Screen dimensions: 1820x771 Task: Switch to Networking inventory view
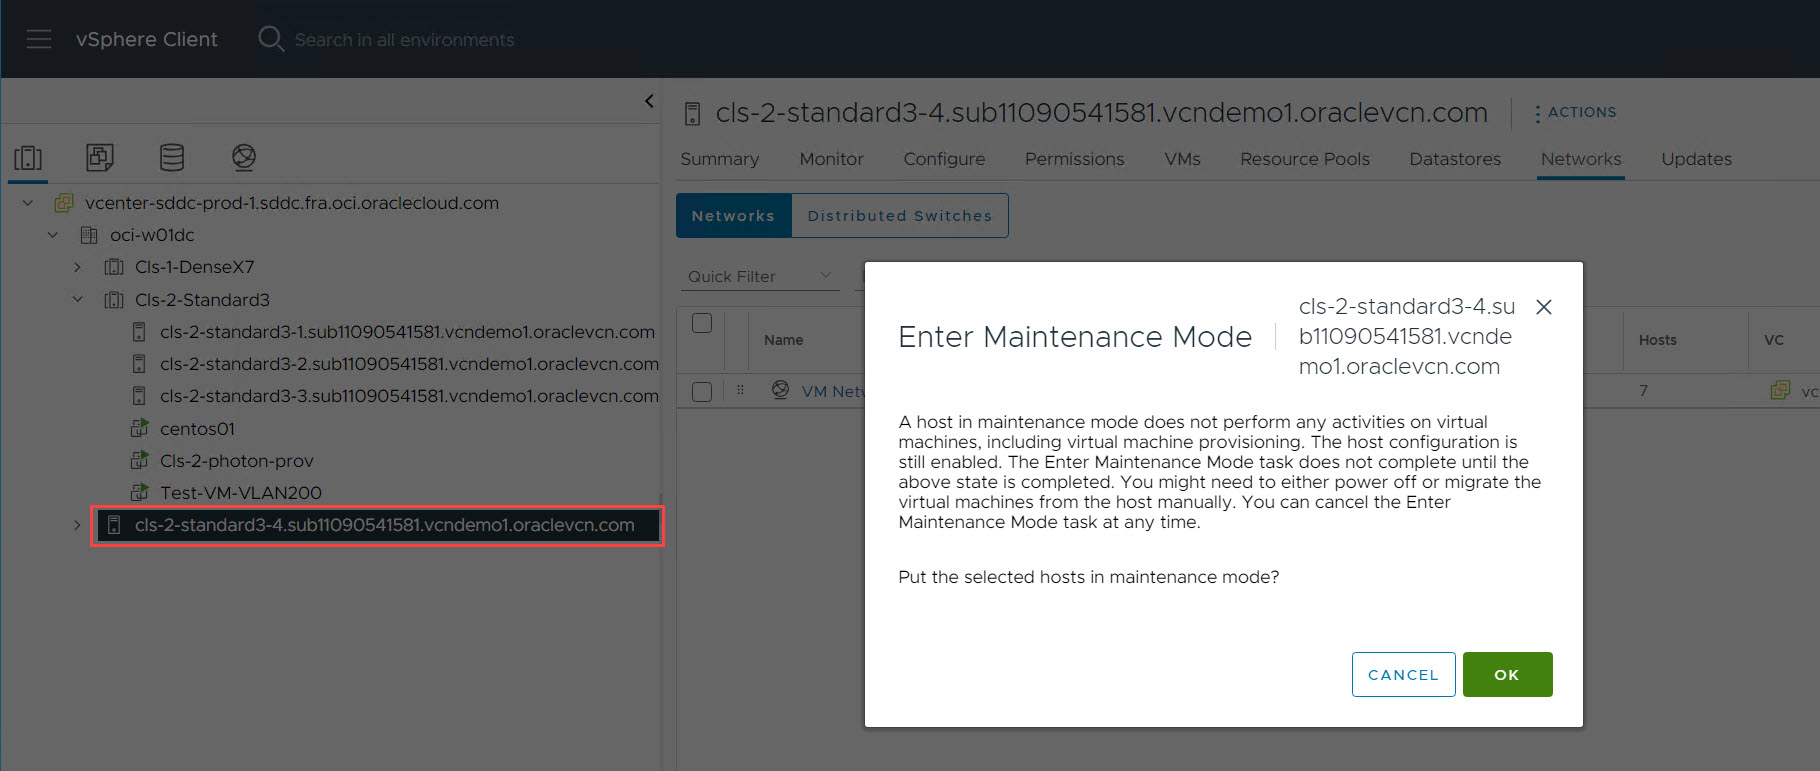(x=244, y=157)
